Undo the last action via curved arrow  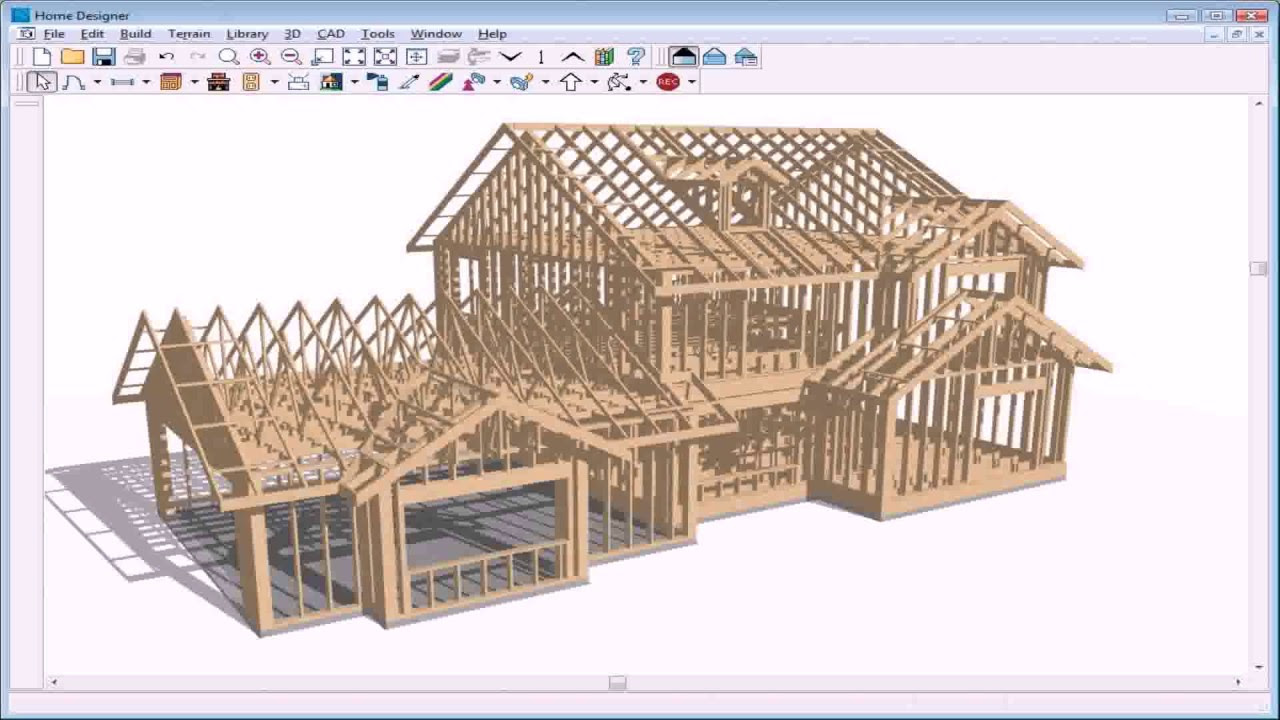coord(166,57)
